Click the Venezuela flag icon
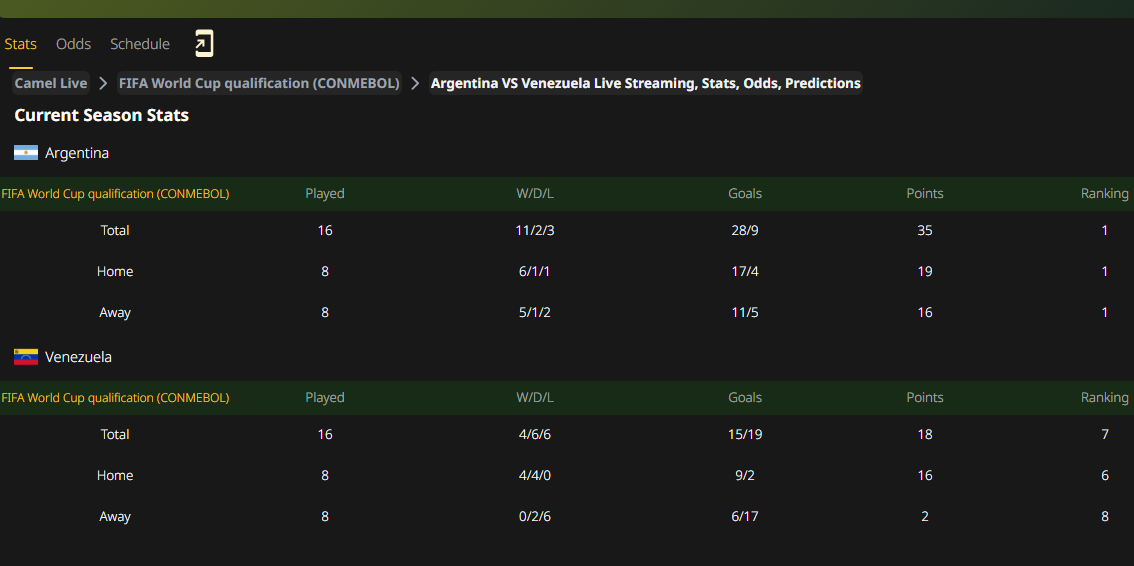 [x=26, y=356]
